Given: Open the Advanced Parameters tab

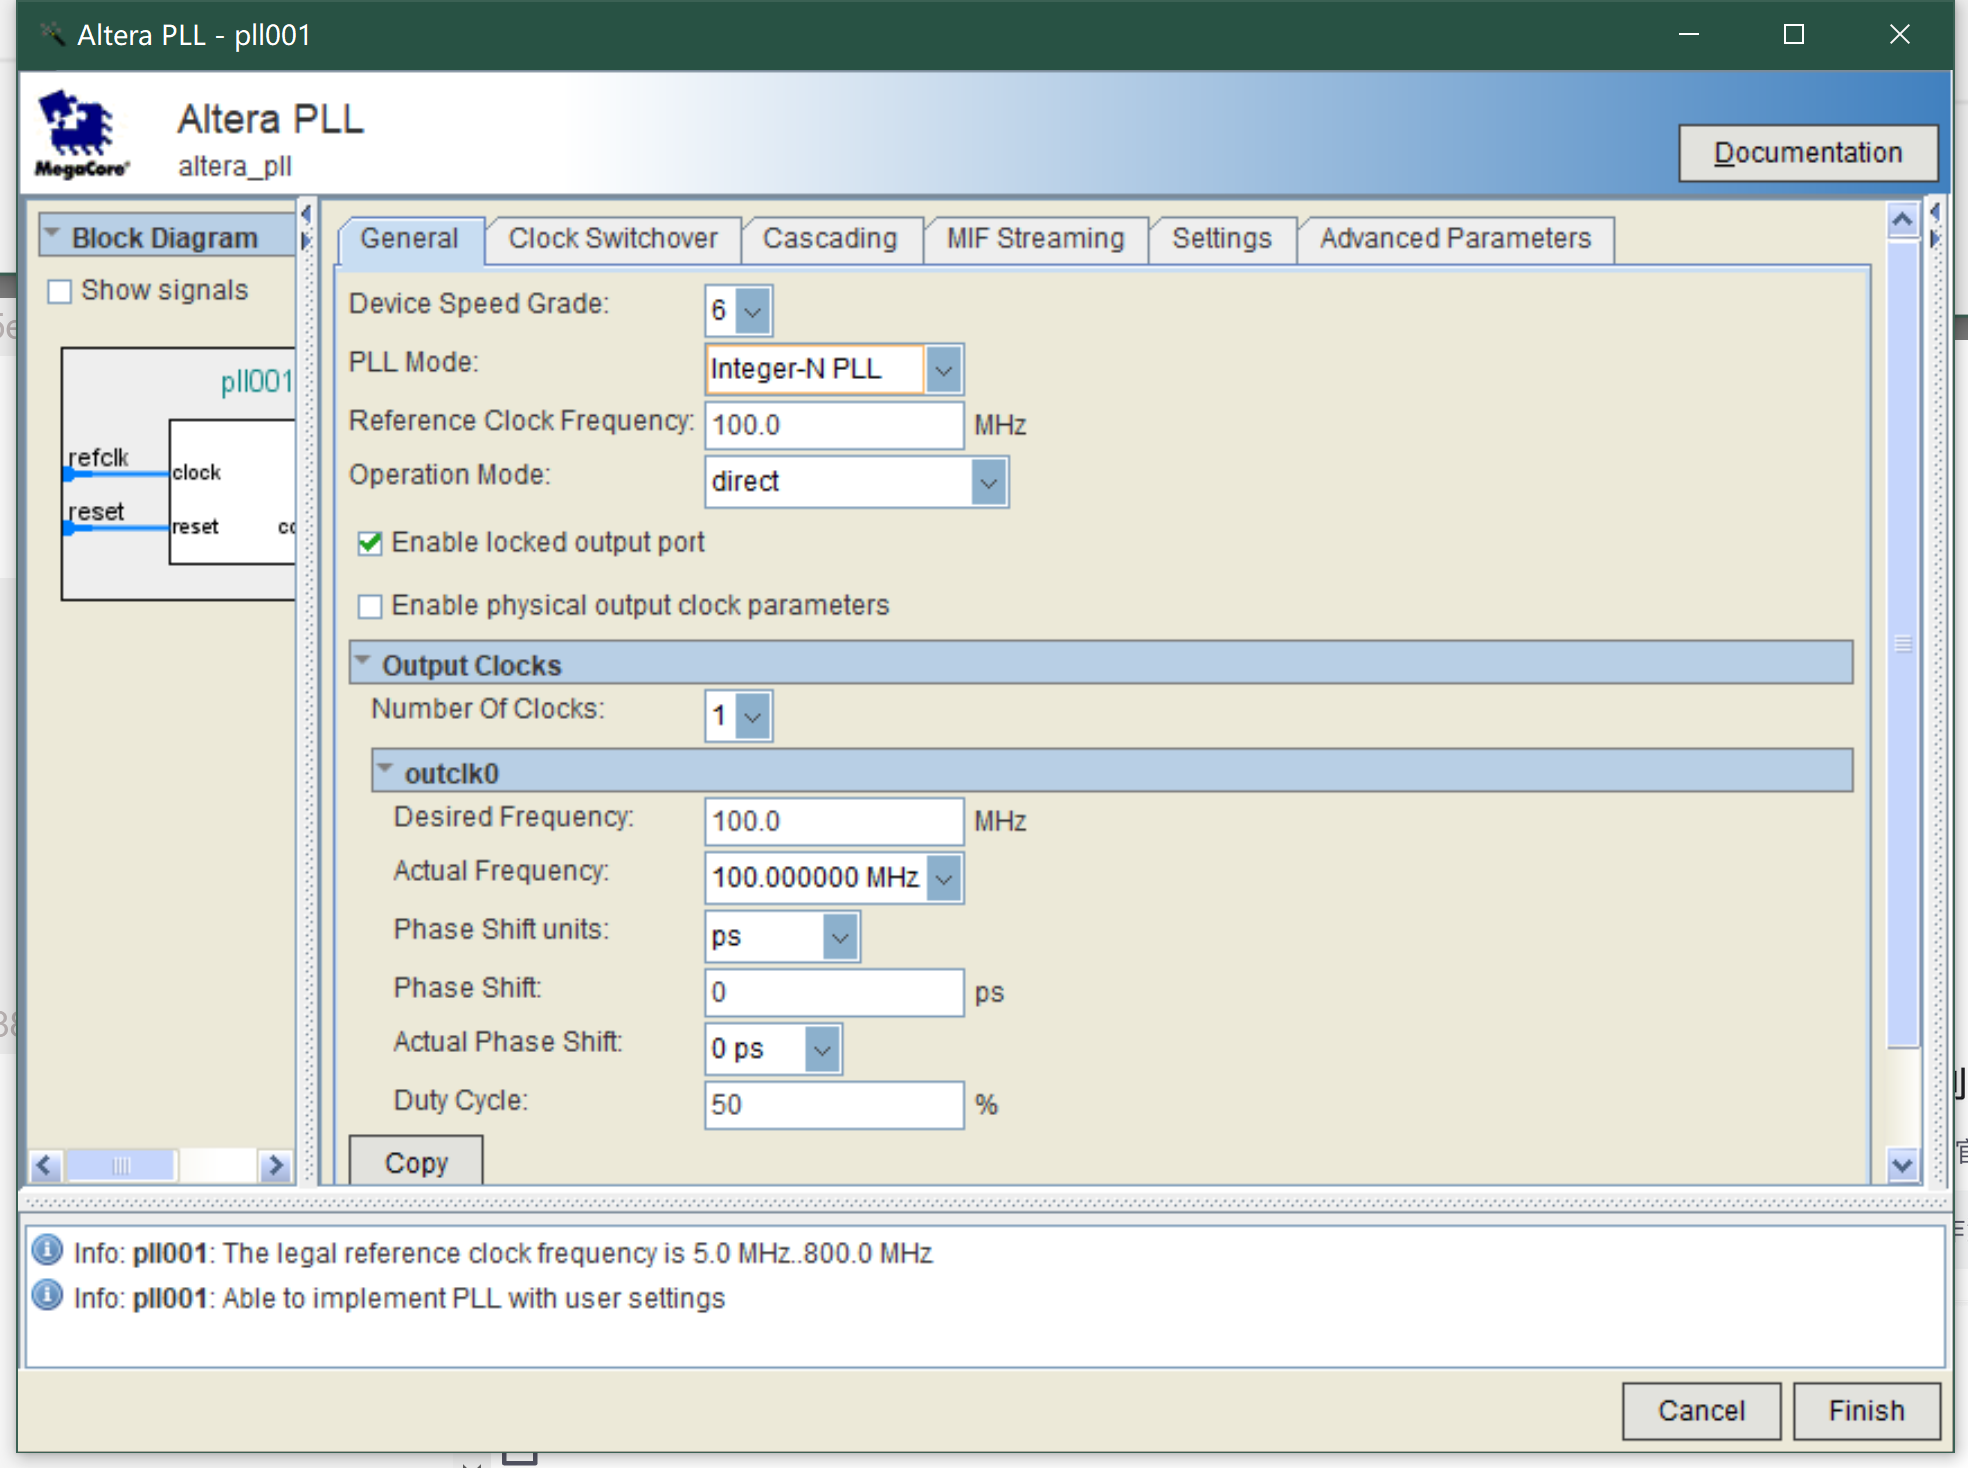Looking at the screenshot, I should tap(1454, 239).
